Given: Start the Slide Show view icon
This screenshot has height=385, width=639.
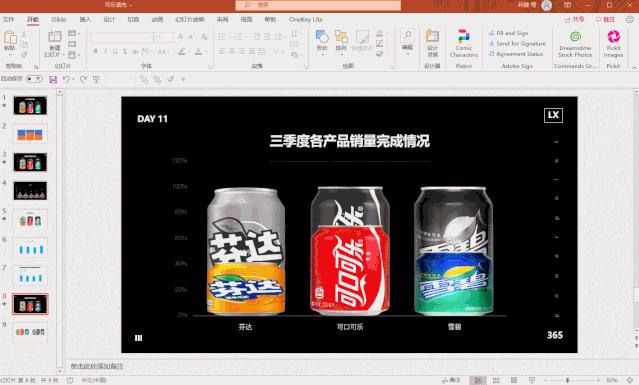Looking at the screenshot, I should (531, 380).
